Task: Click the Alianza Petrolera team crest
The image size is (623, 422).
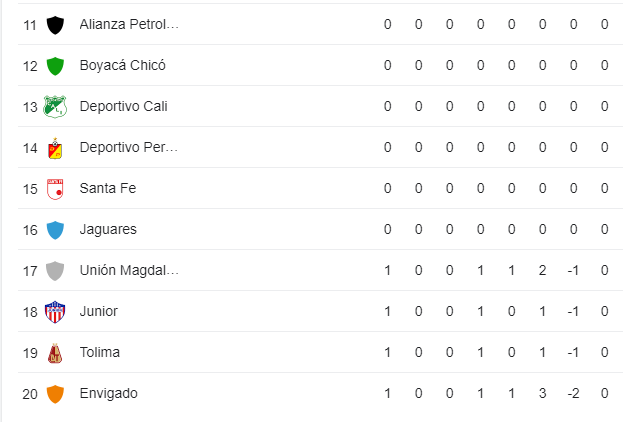Action: 55,24
